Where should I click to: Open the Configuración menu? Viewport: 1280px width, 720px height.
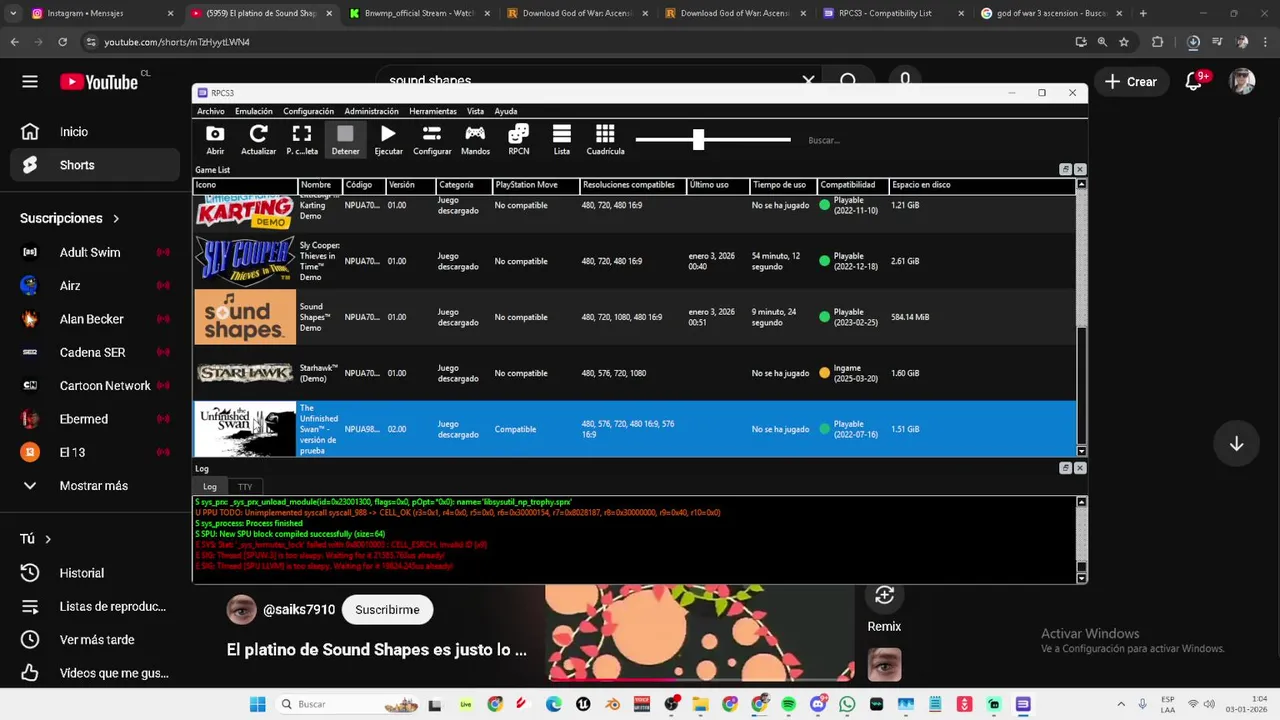(x=308, y=111)
